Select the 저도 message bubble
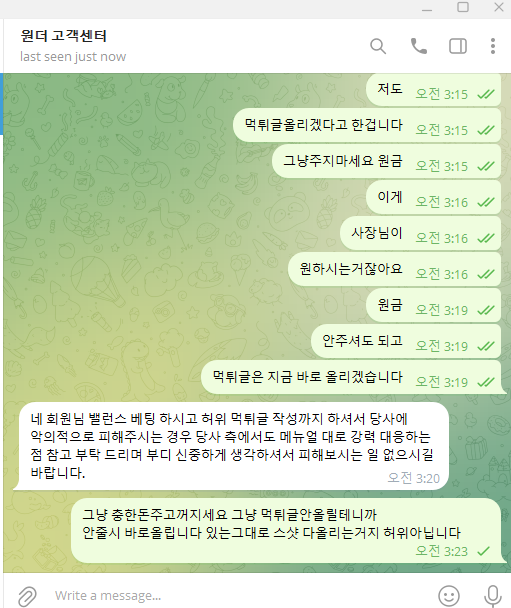Screen dimensions: 511x608 (x=433, y=90)
